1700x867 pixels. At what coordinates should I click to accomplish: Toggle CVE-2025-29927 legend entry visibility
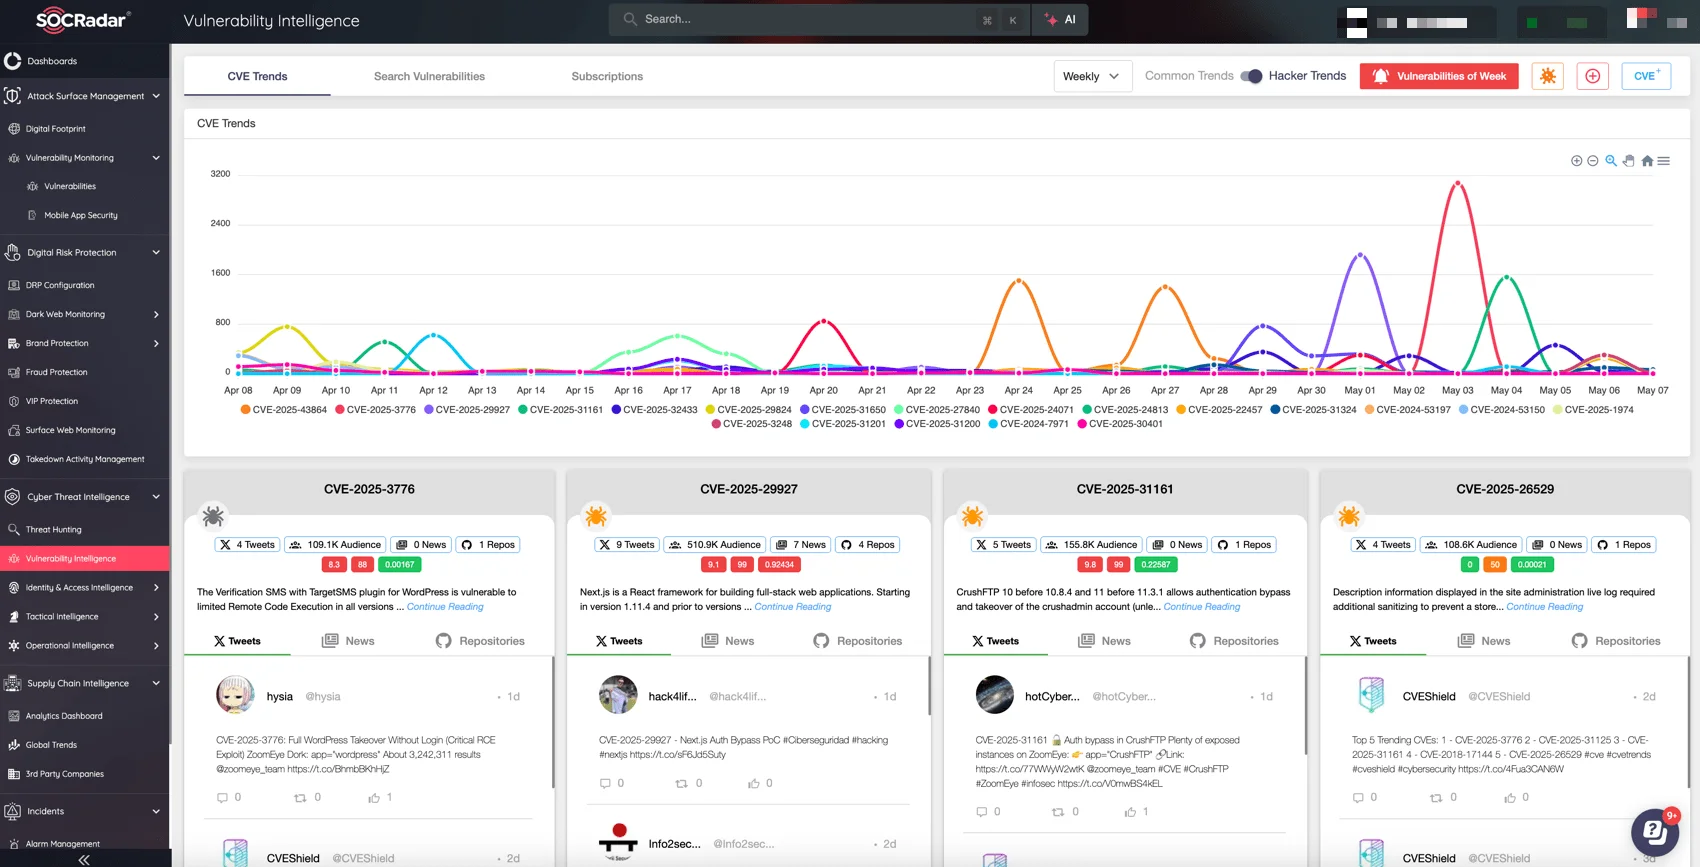pyautogui.click(x=467, y=410)
